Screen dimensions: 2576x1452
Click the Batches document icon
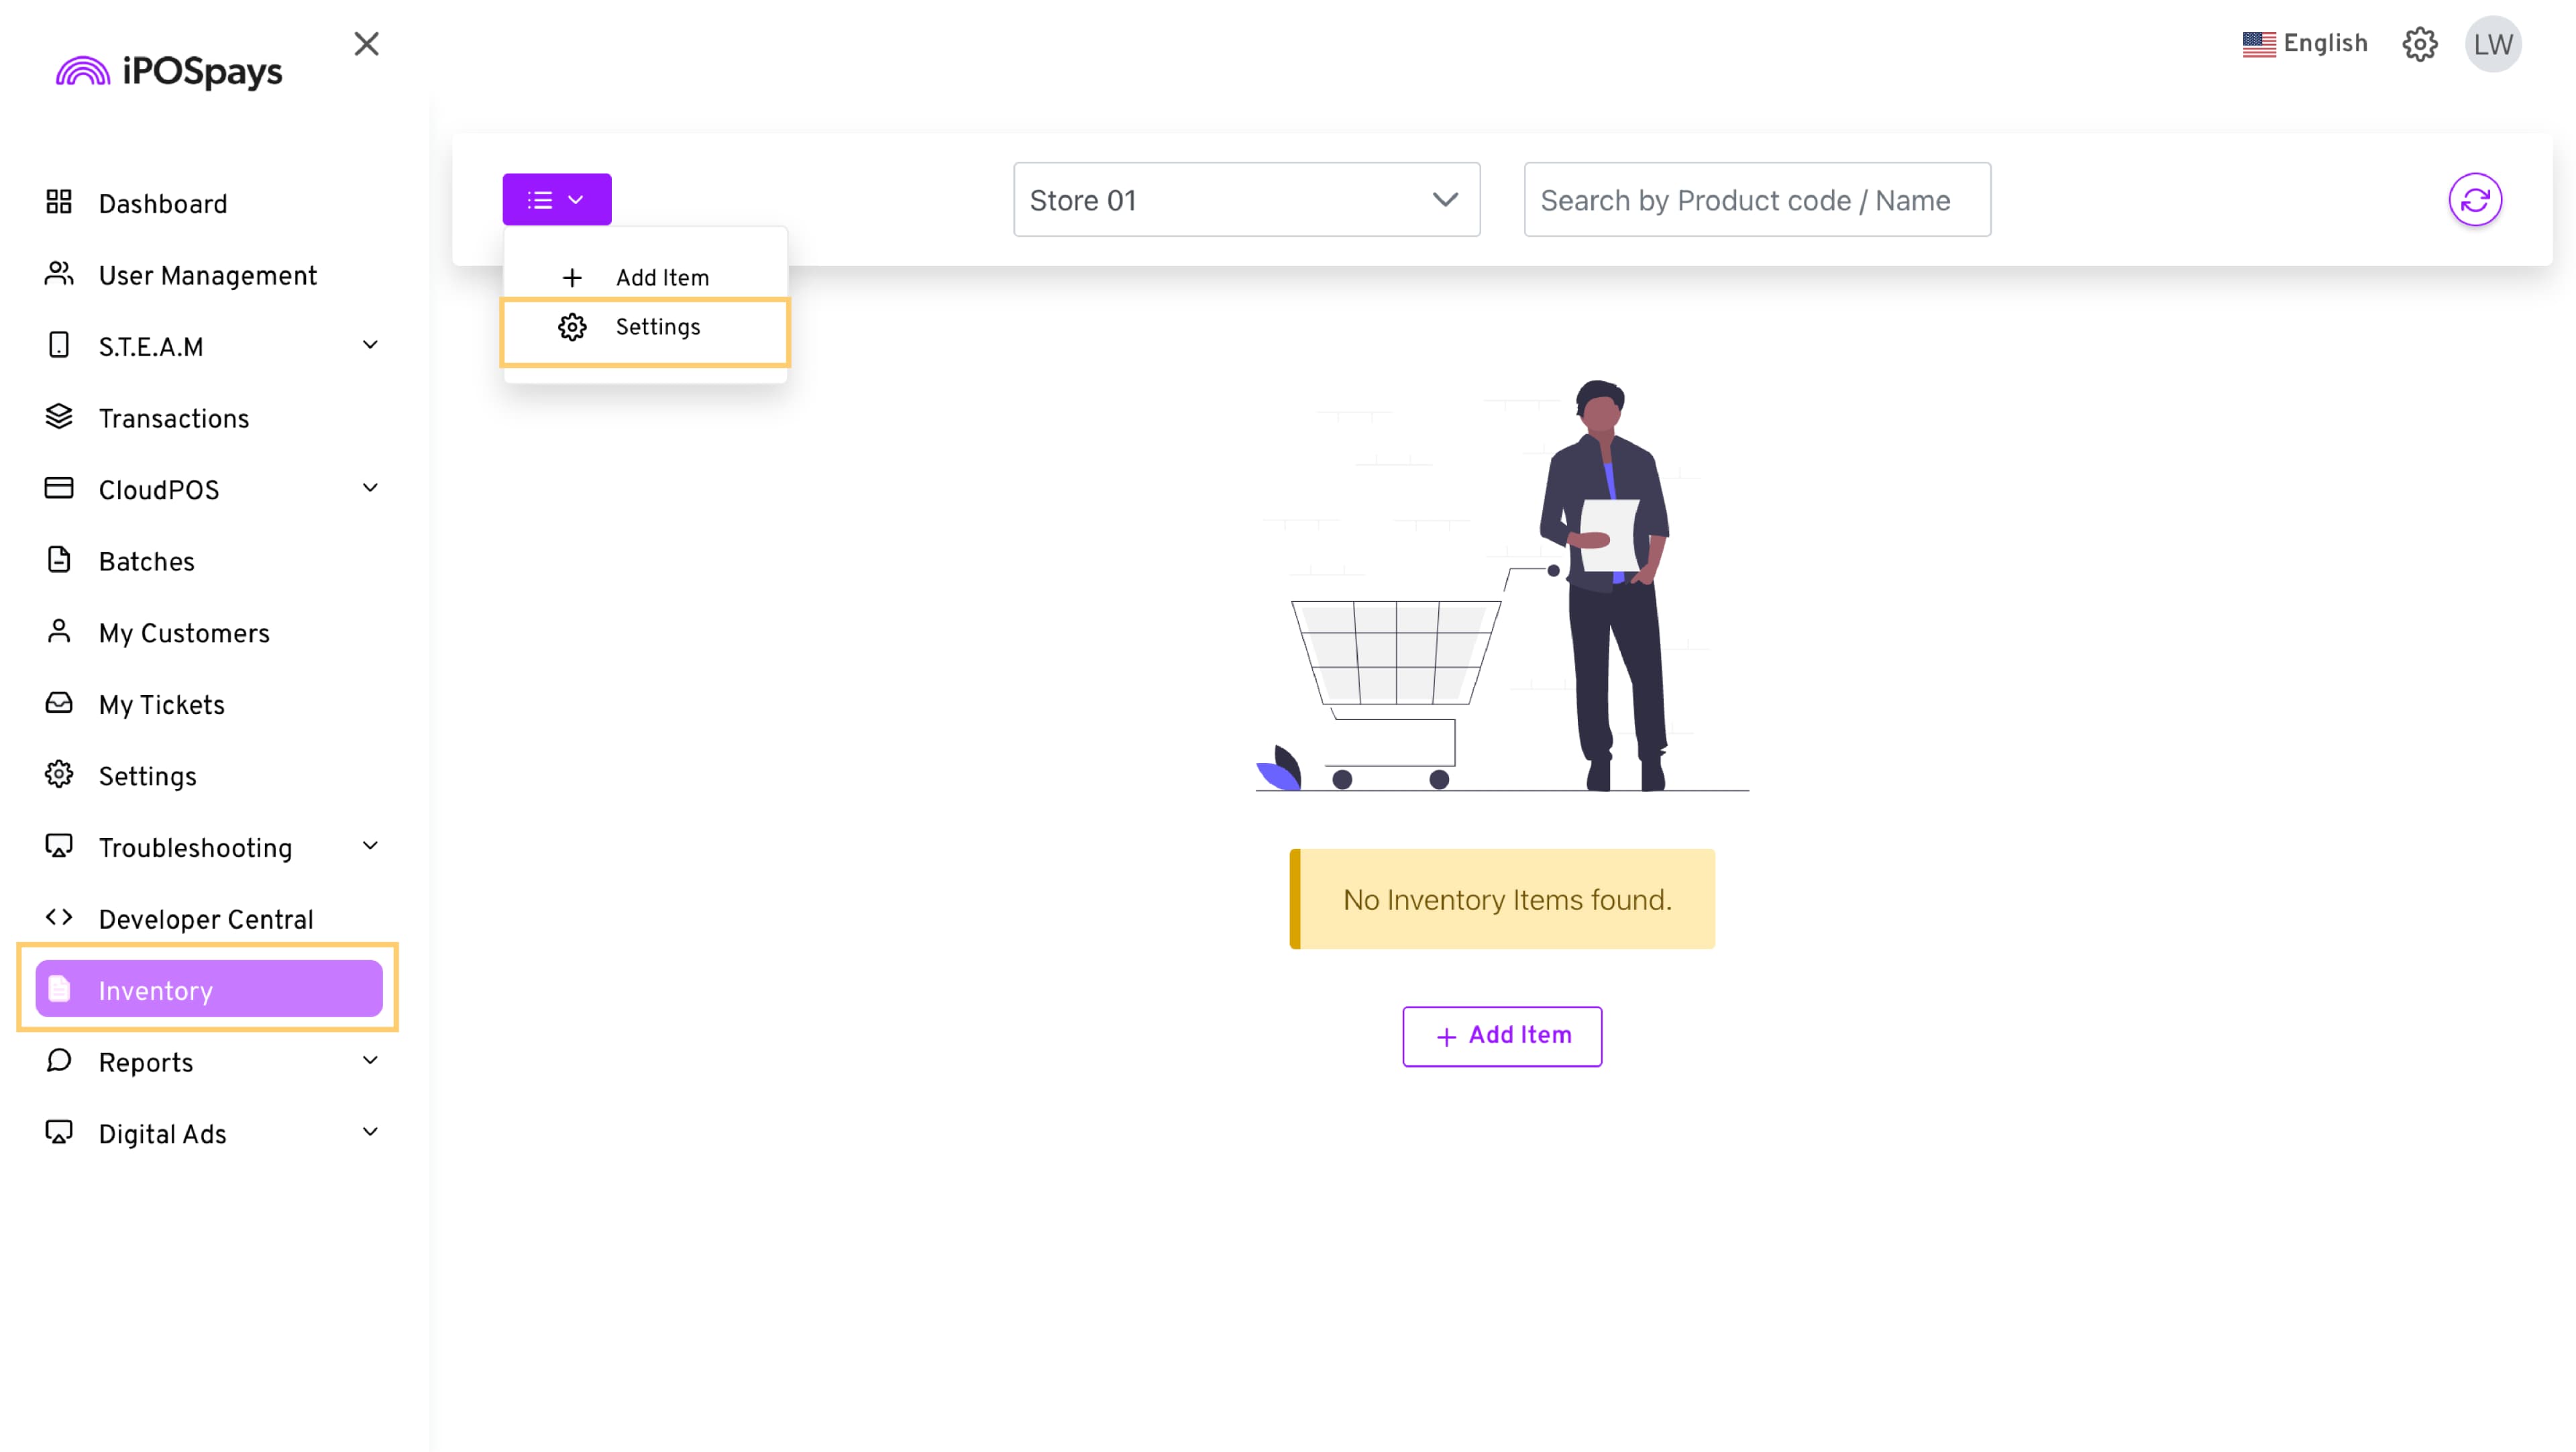59,561
